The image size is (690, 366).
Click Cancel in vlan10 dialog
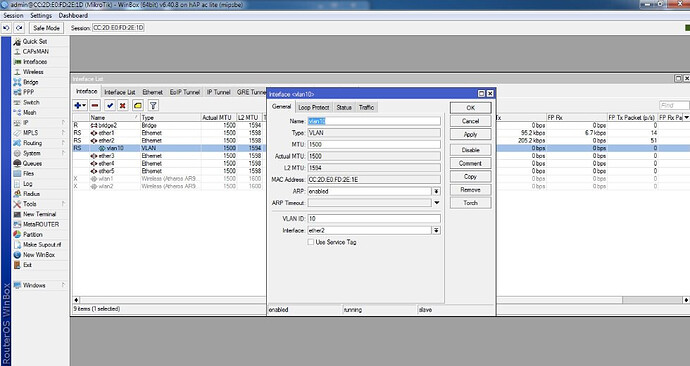pos(470,121)
